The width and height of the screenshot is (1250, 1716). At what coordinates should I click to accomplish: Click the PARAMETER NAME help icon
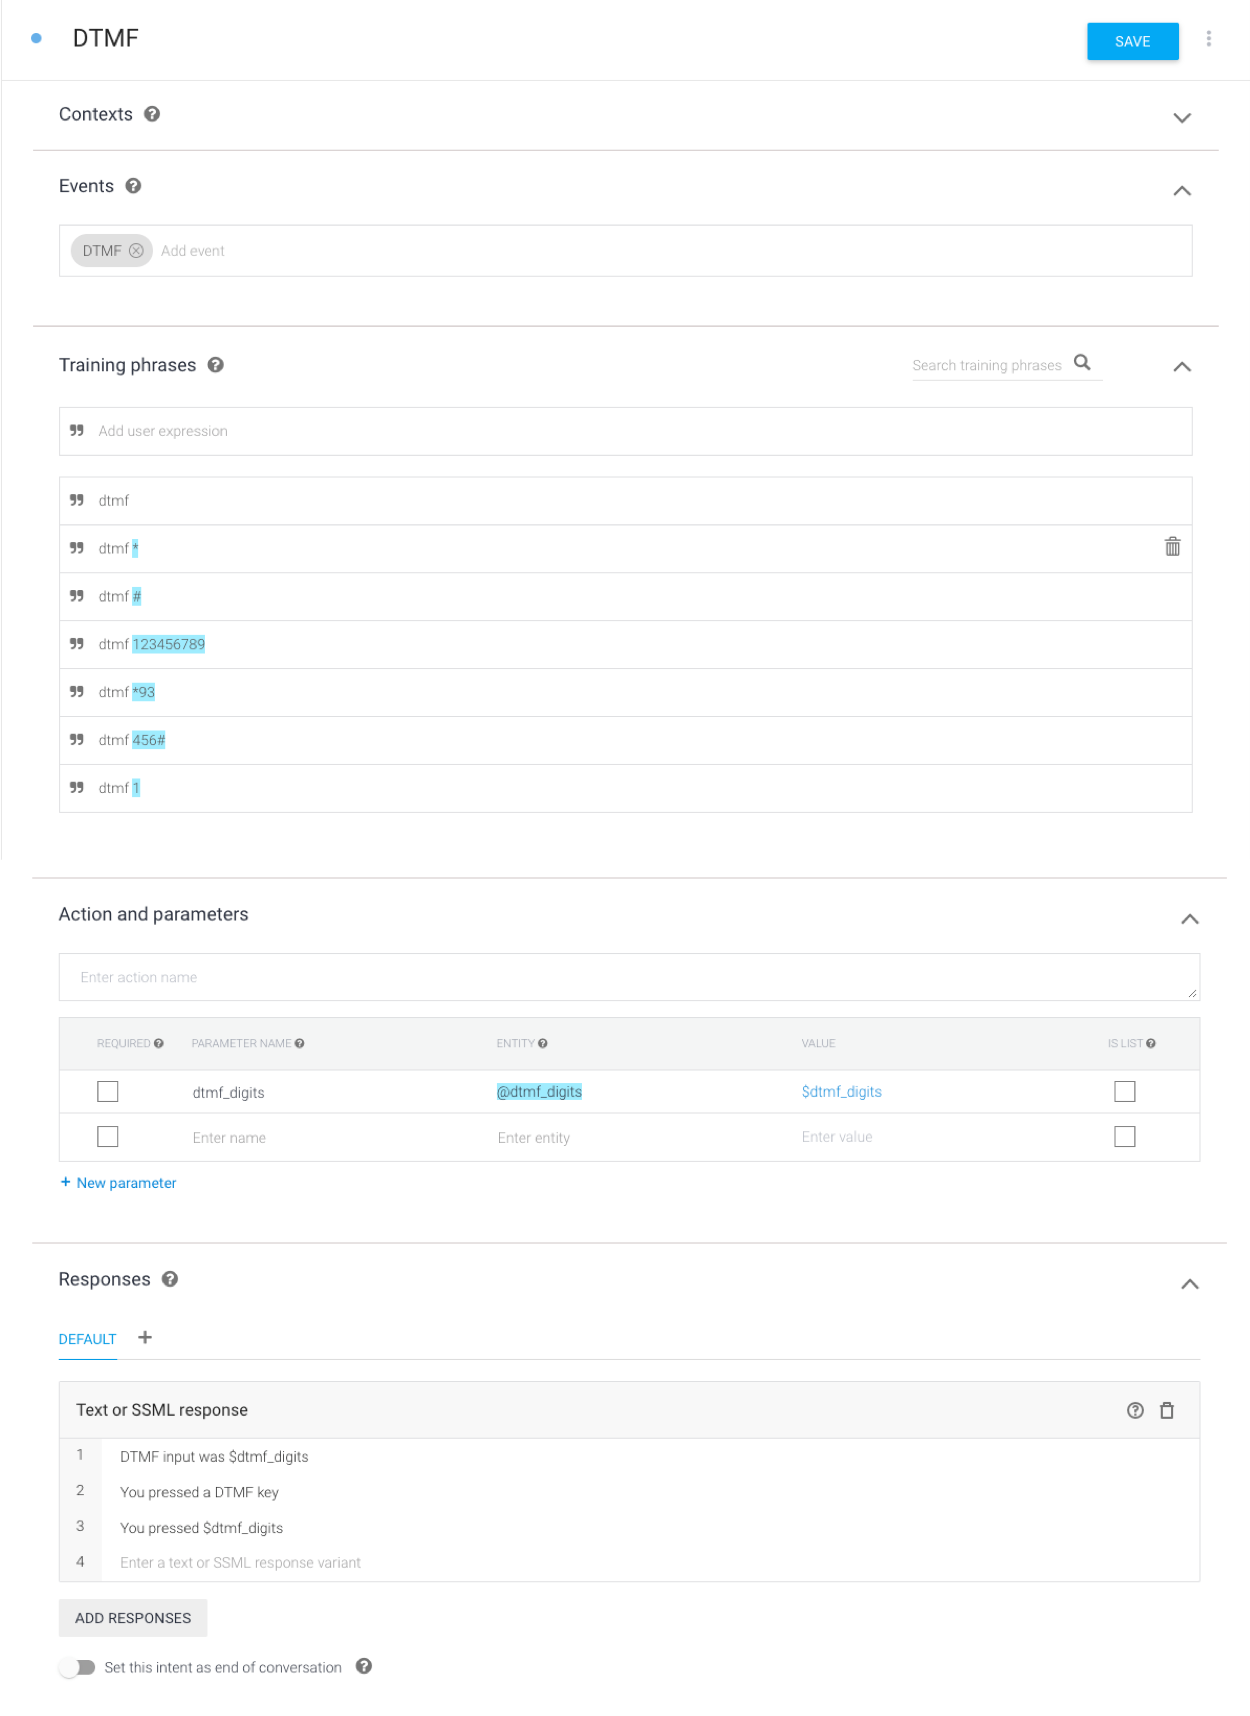300,1044
